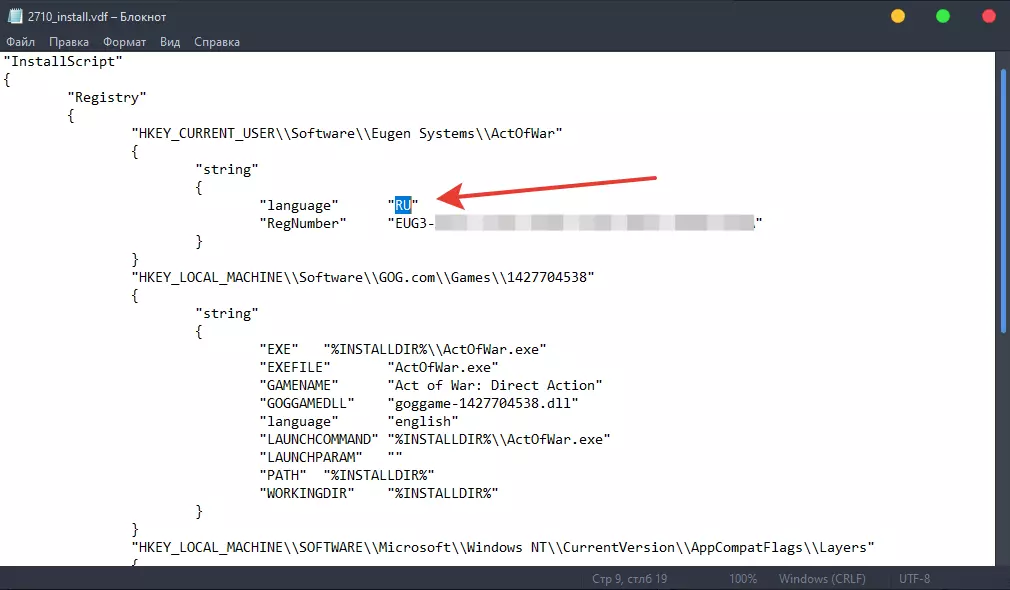Viewport: 1010px width, 590px height.
Task: Click the green maximize button
Action: click(943, 16)
